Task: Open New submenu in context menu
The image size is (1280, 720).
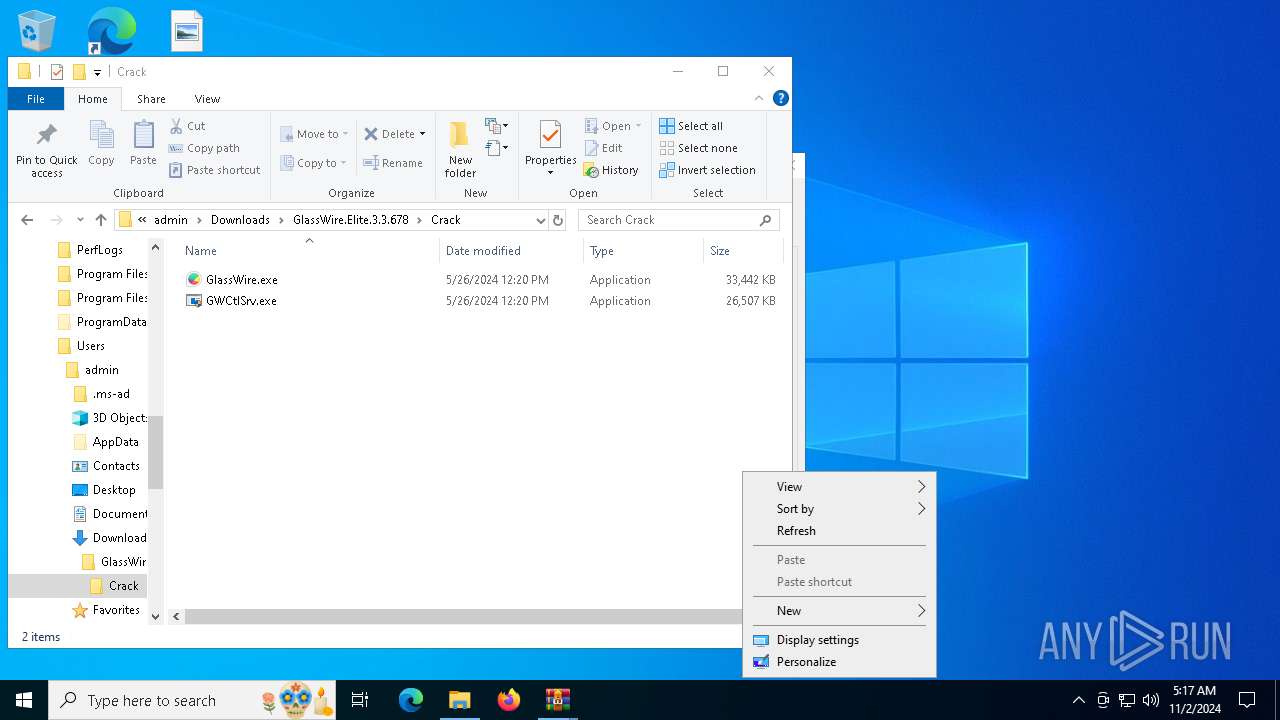Action: (839, 611)
